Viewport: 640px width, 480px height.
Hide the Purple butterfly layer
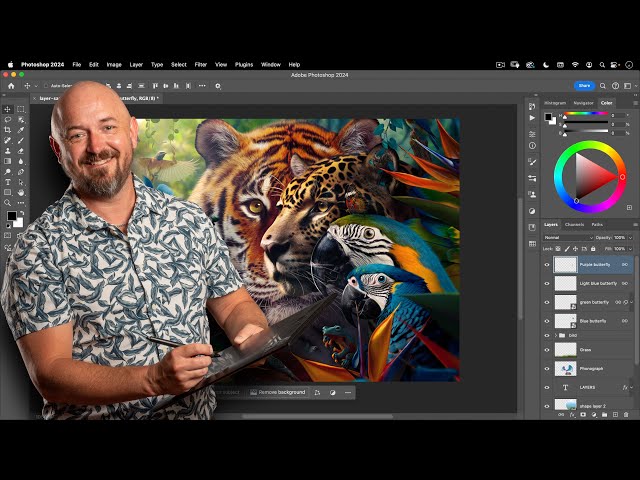pyautogui.click(x=547, y=265)
